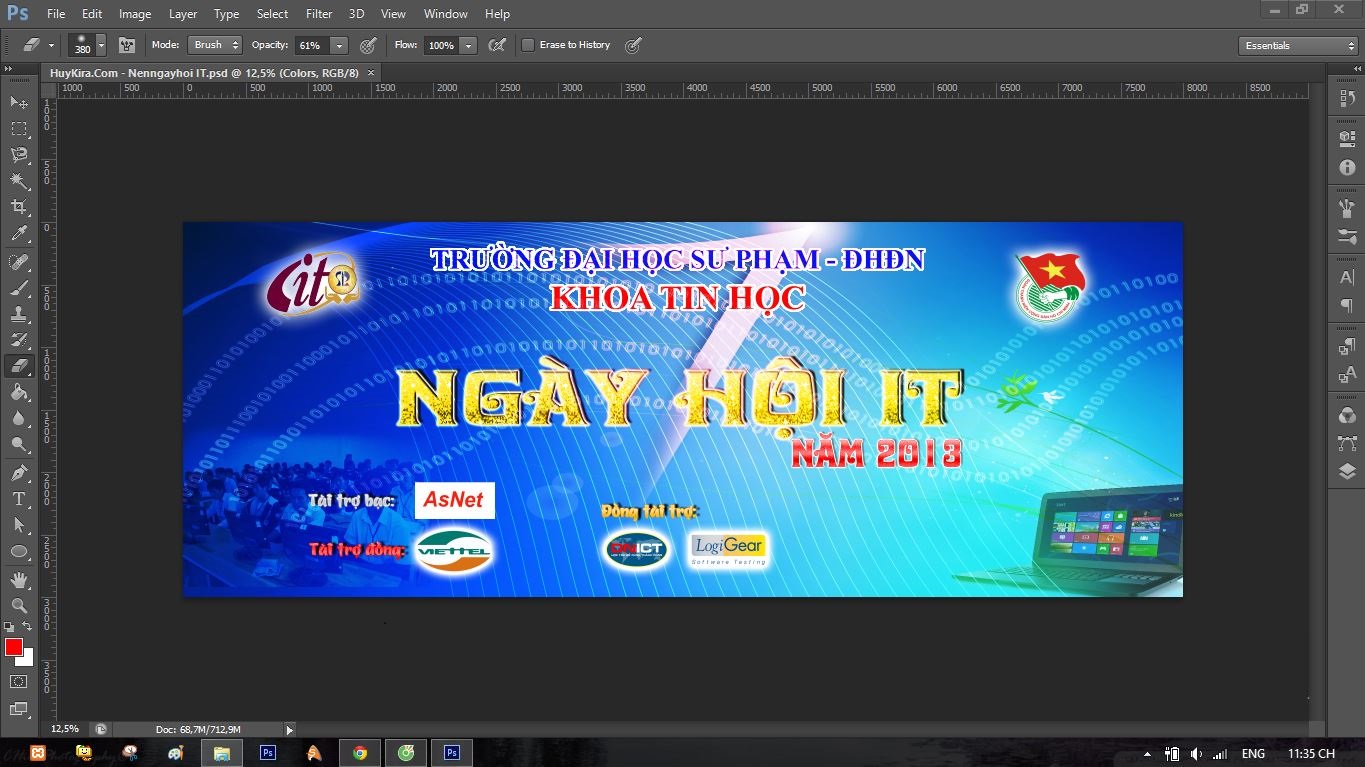Select the History Brush tool
This screenshot has height=767, width=1365.
click(19, 340)
